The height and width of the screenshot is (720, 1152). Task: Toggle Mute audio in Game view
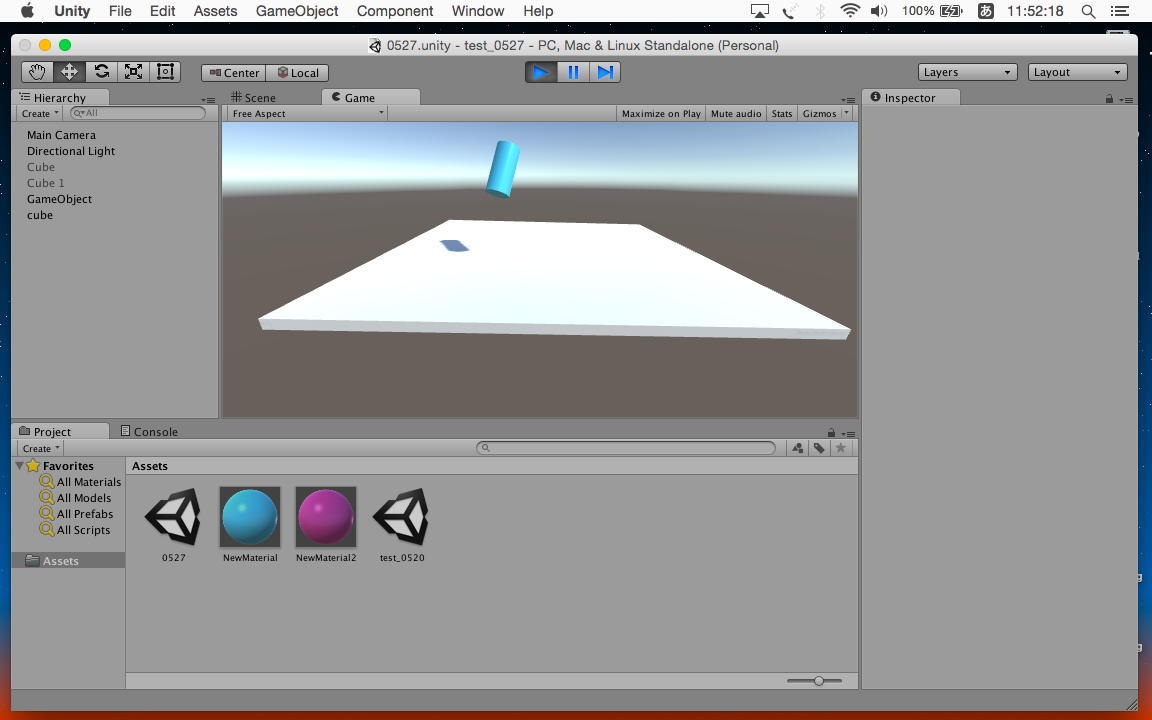pyautogui.click(x=735, y=114)
